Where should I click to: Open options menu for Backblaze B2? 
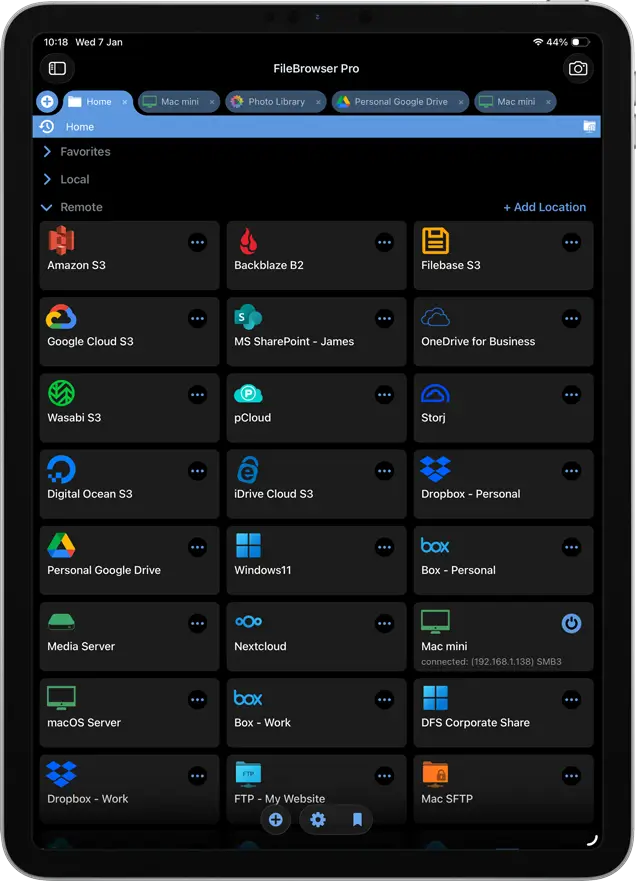384,243
